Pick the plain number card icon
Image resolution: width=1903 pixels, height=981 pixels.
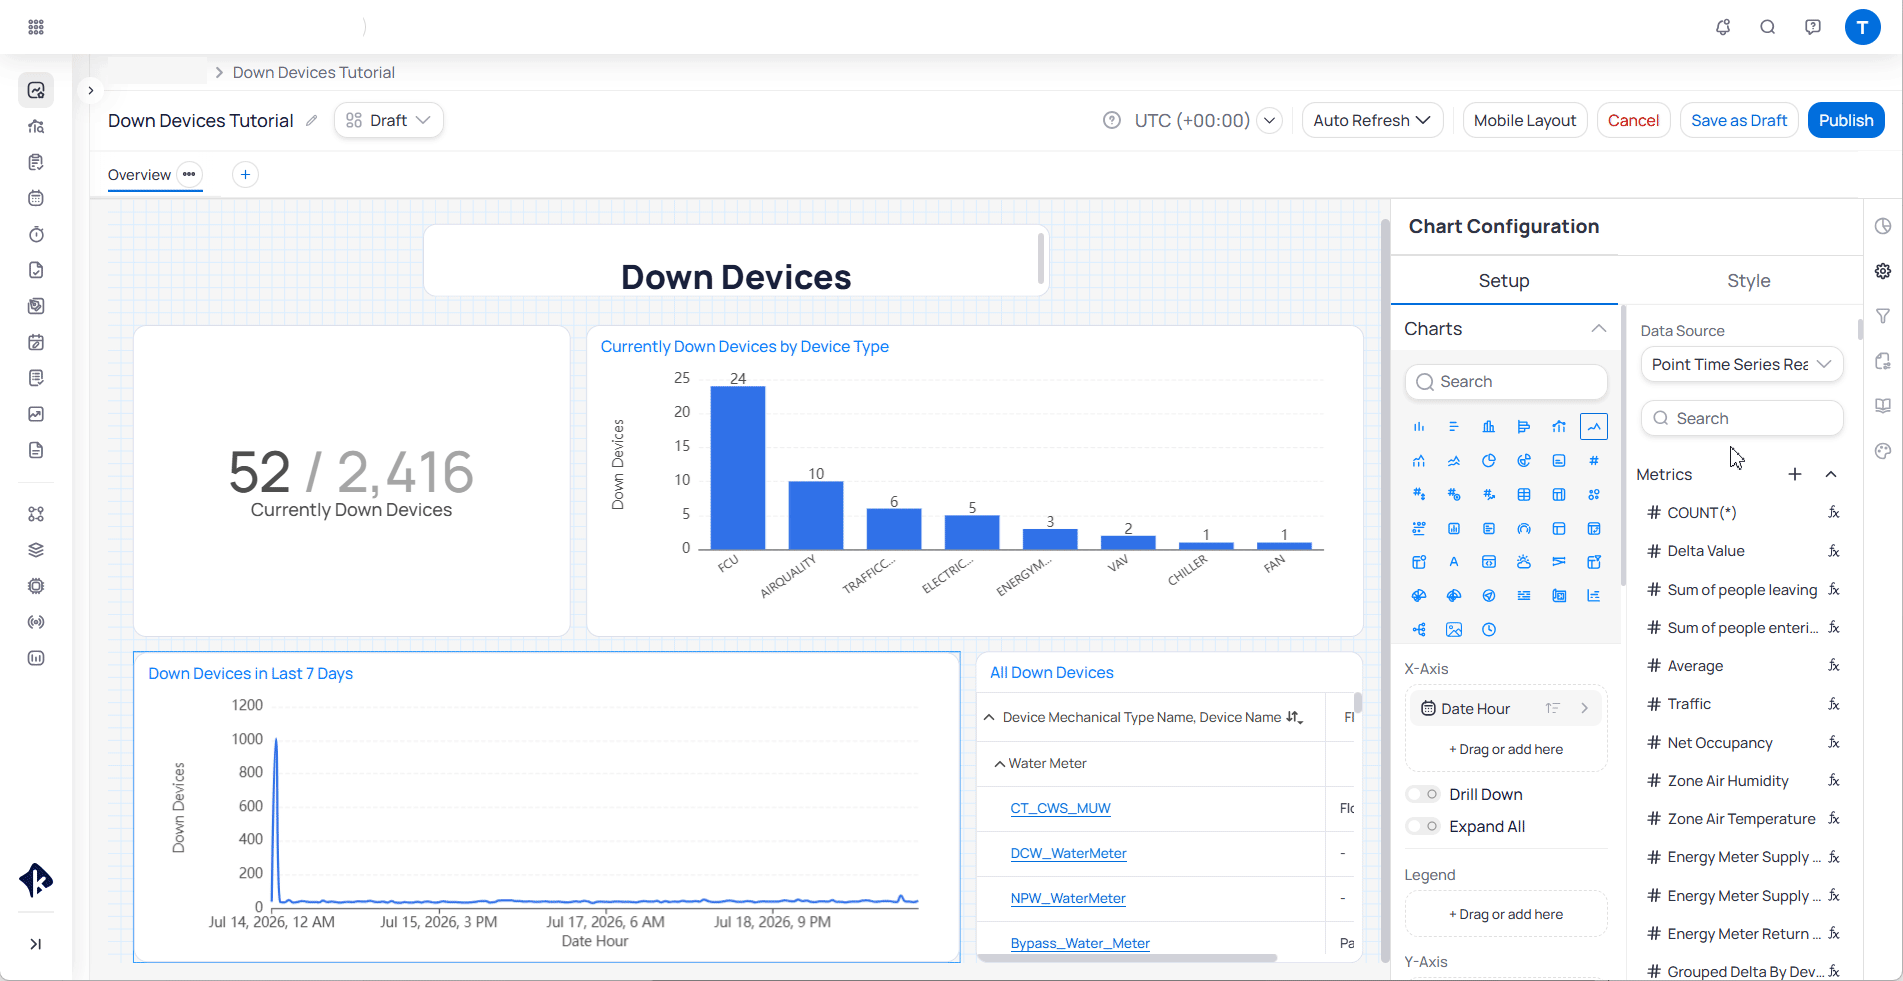[1593, 461]
